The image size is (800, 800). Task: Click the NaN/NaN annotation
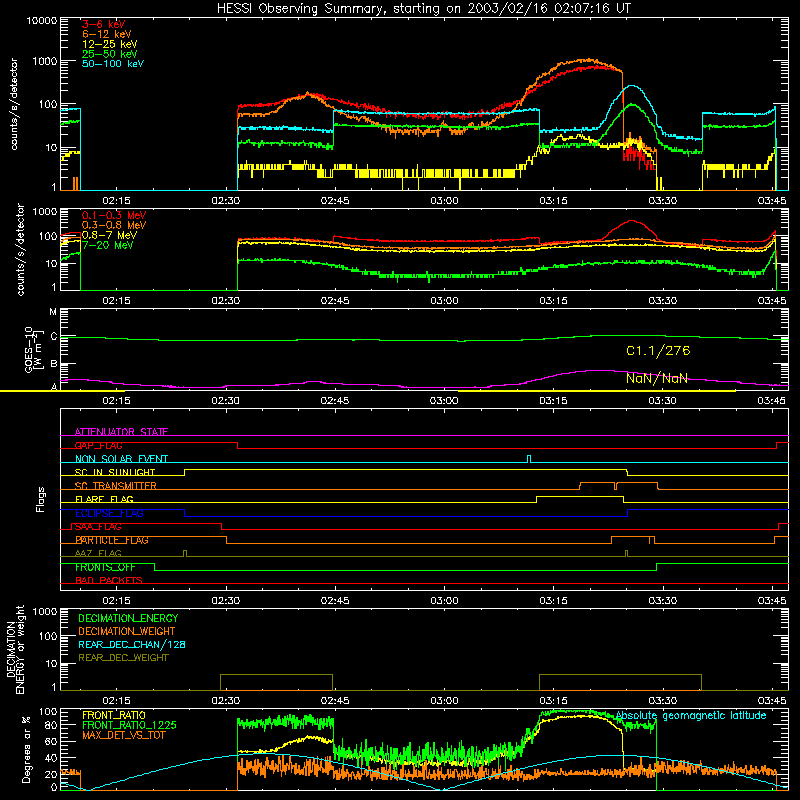point(657,379)
